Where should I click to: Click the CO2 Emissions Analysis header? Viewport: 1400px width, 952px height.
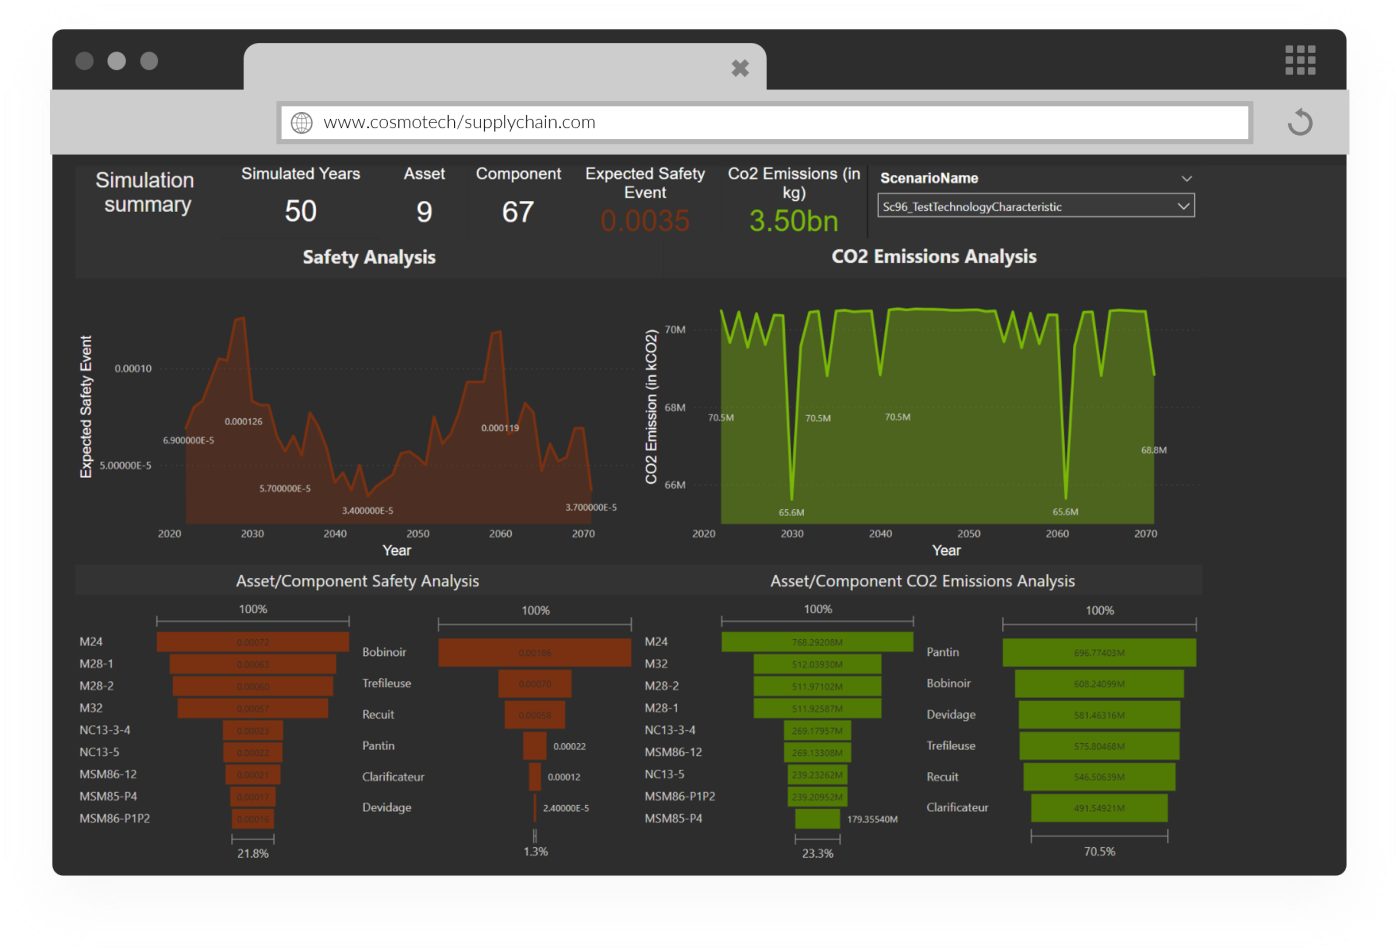[933, 257]
